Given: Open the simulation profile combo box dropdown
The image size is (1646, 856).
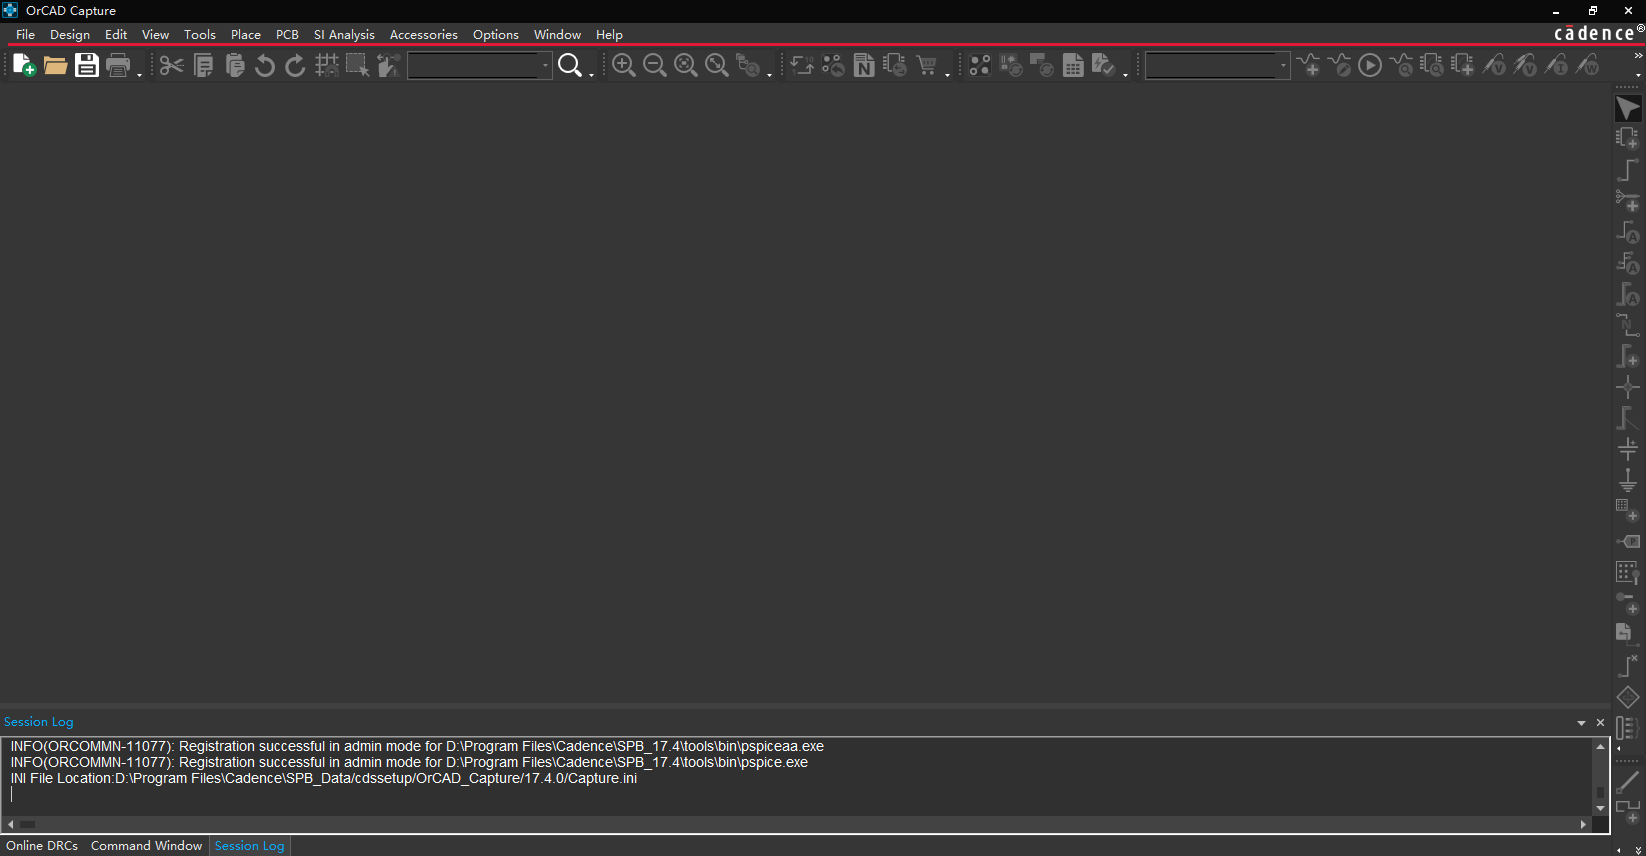Looking at the screenshot, I should [1283, 66].
